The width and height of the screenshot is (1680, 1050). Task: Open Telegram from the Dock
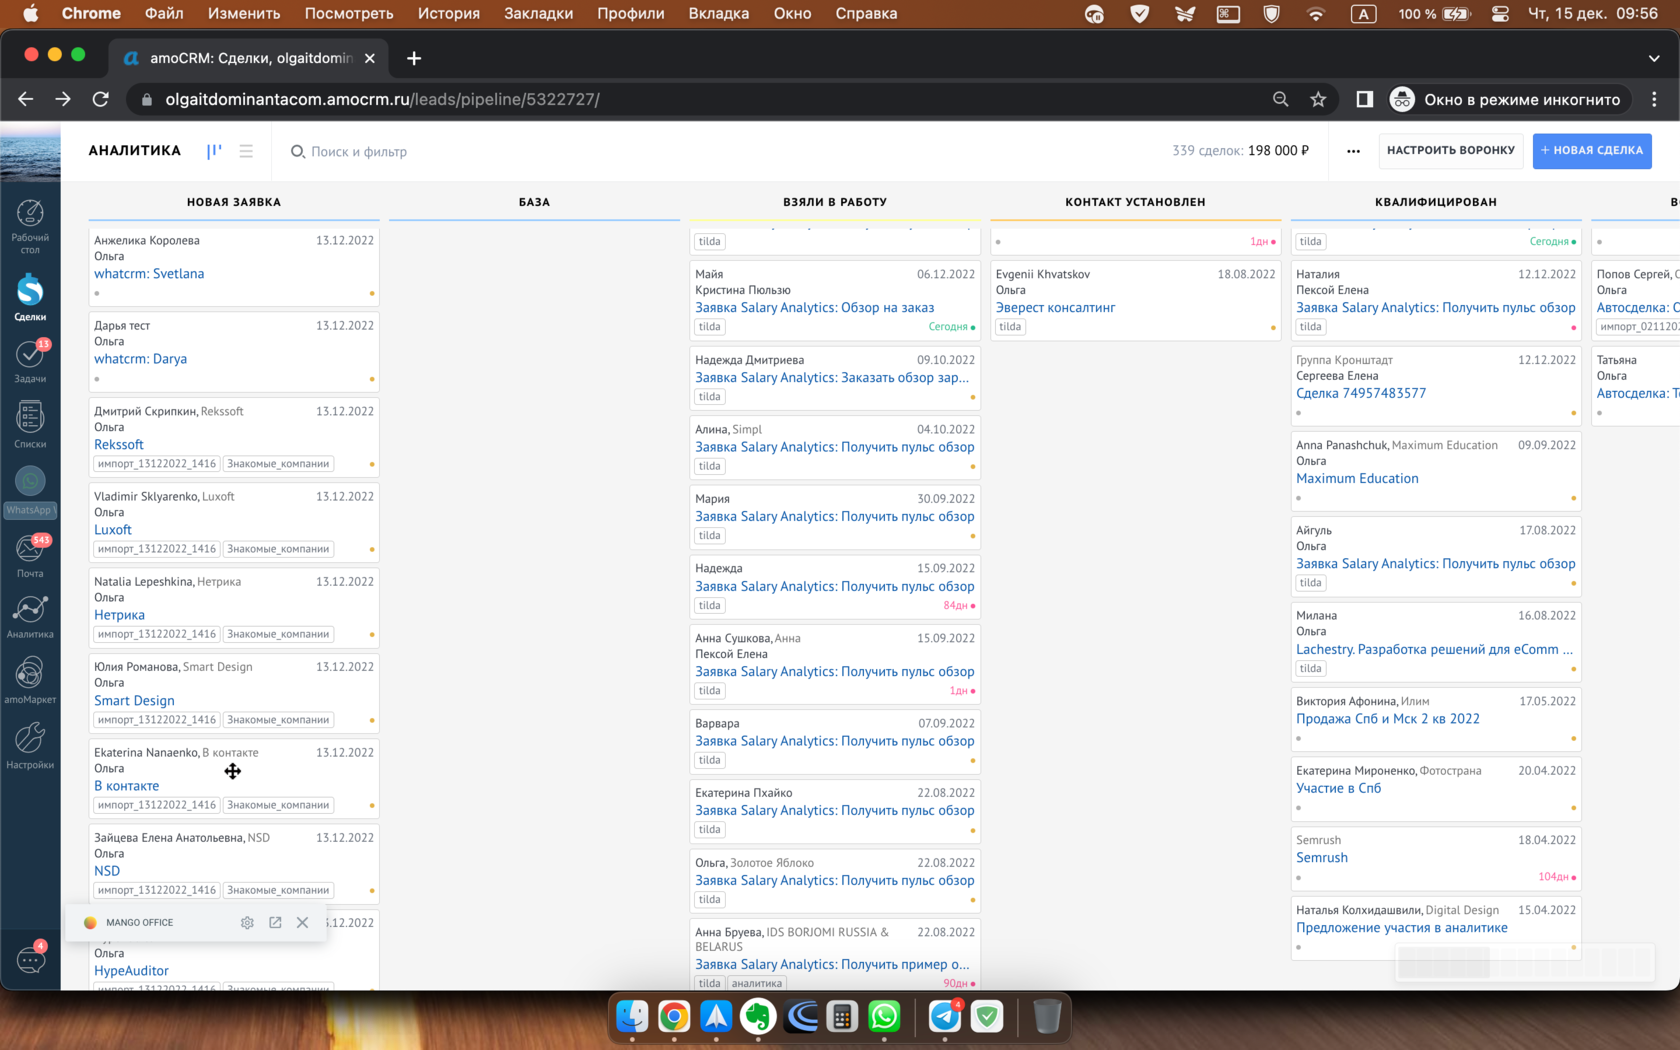click(x=945, y=1017)
